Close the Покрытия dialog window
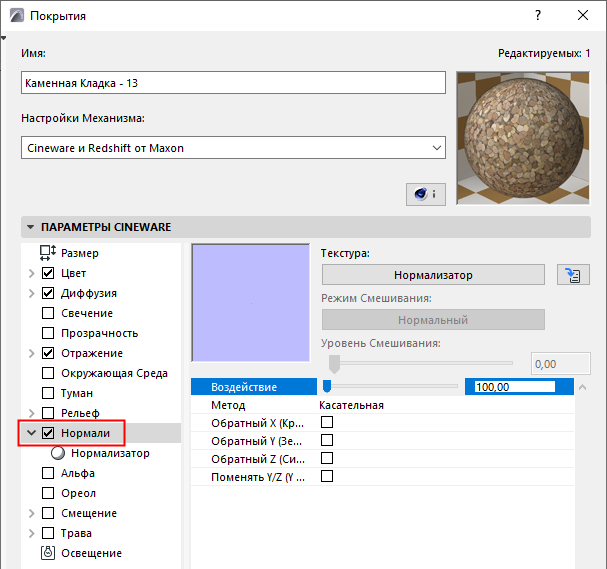The image size is (607, 569). tap(583, 15)
